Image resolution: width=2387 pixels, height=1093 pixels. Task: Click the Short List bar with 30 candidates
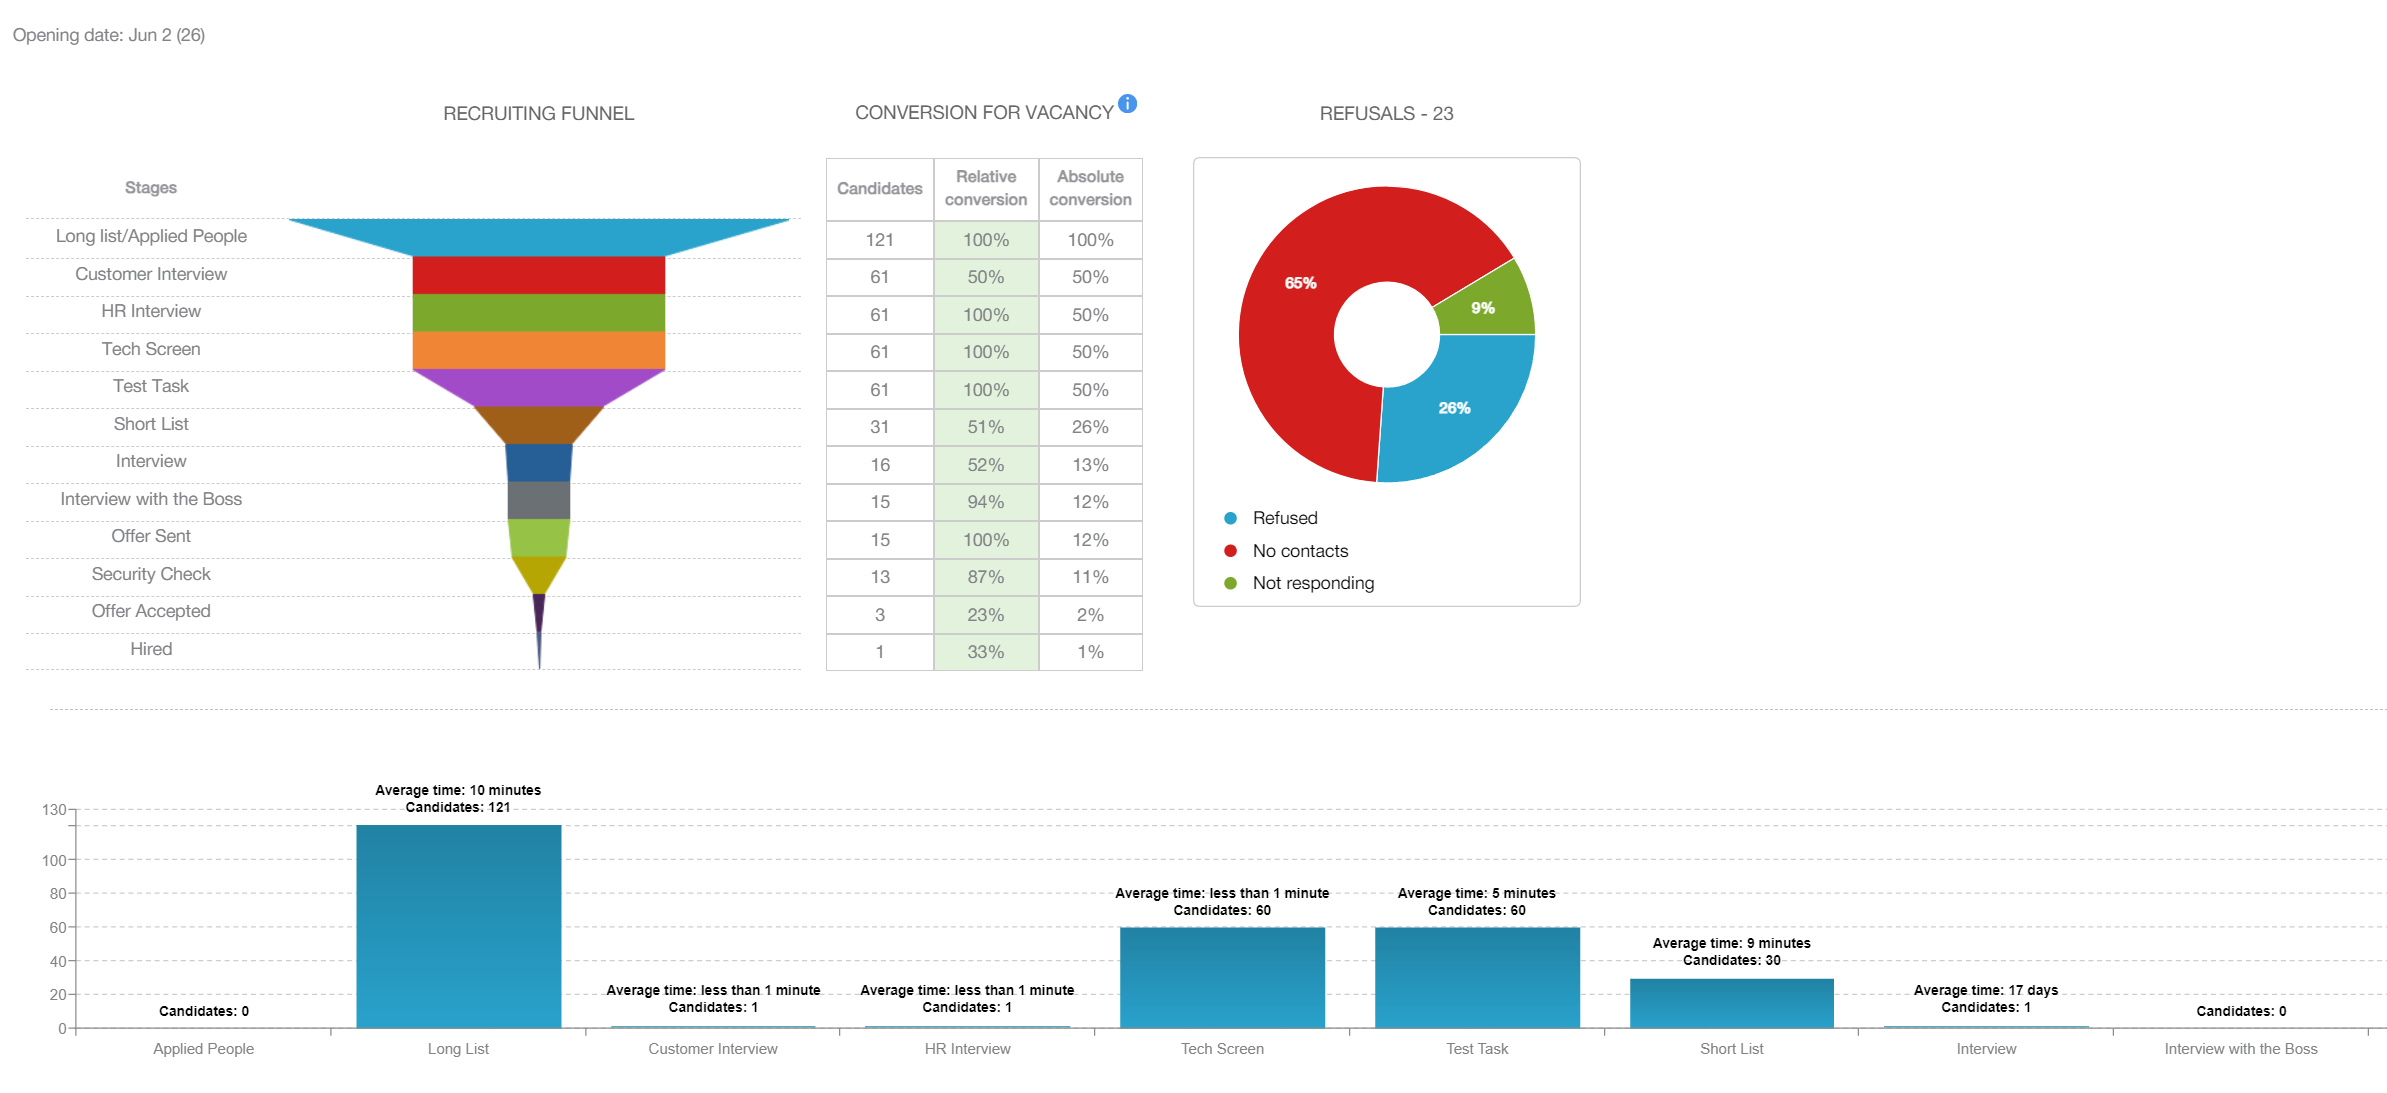(x=1731, y=1003)
